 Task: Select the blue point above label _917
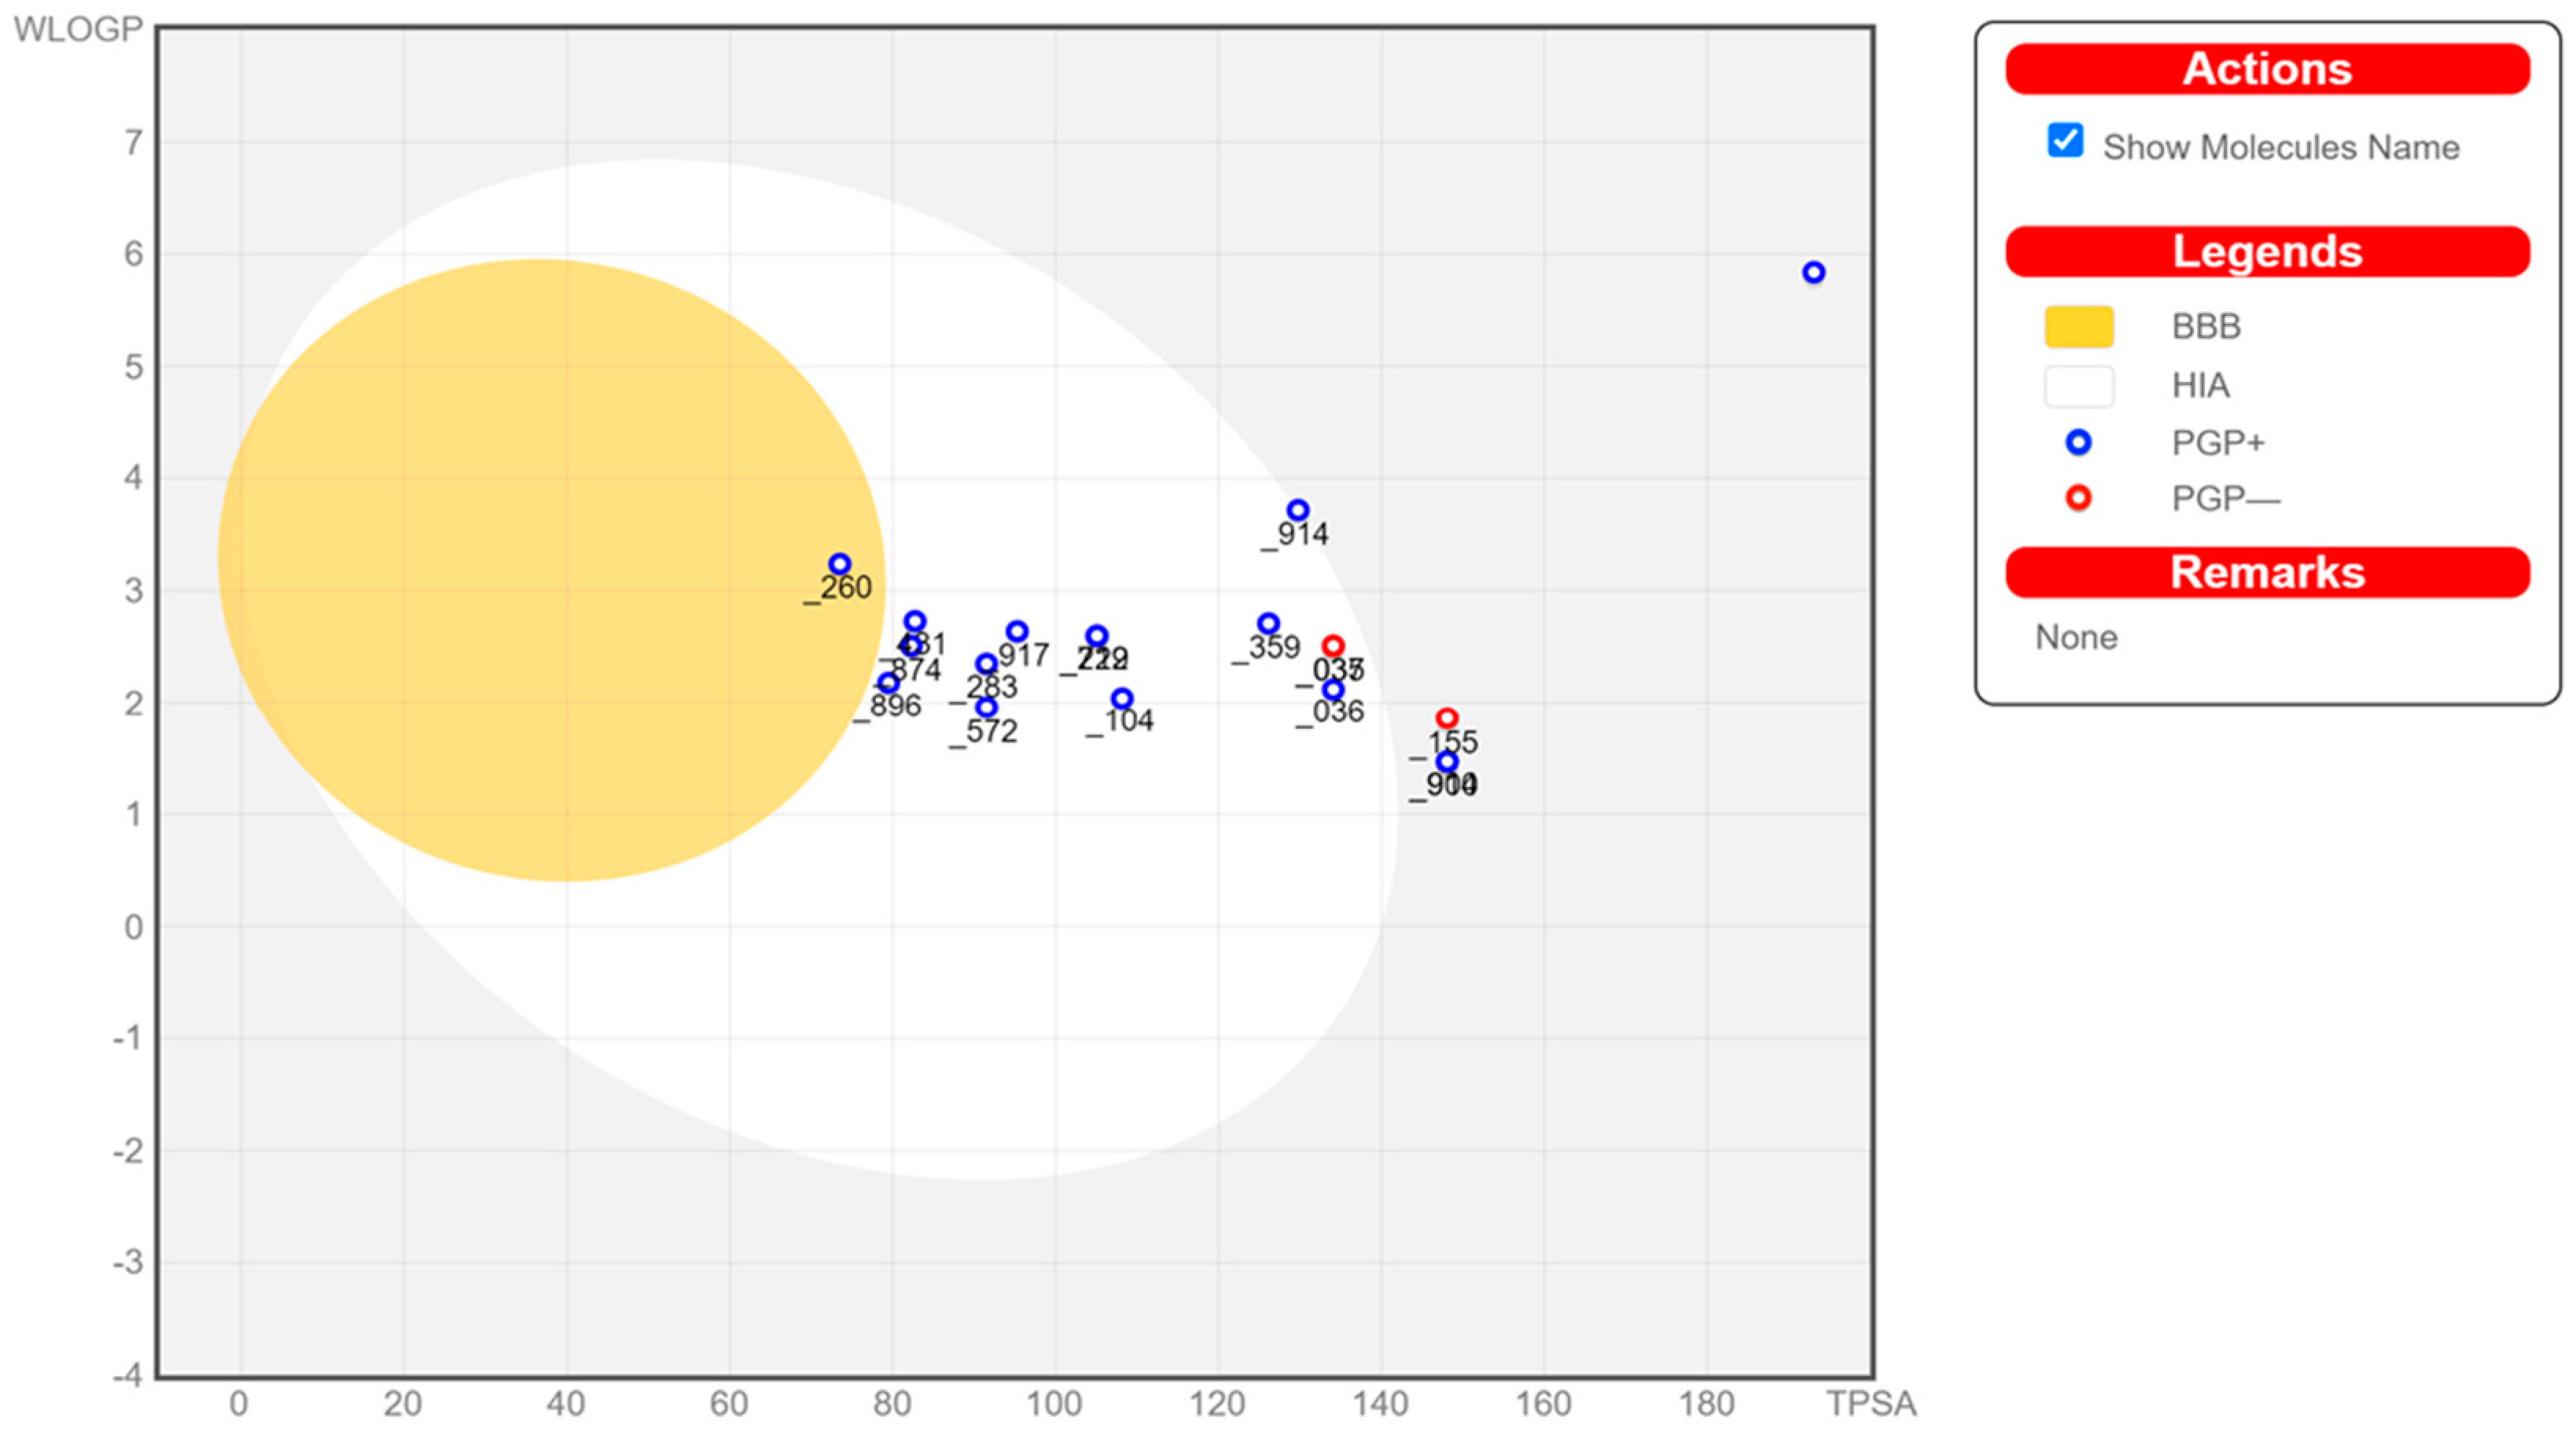click(1017, 631)
